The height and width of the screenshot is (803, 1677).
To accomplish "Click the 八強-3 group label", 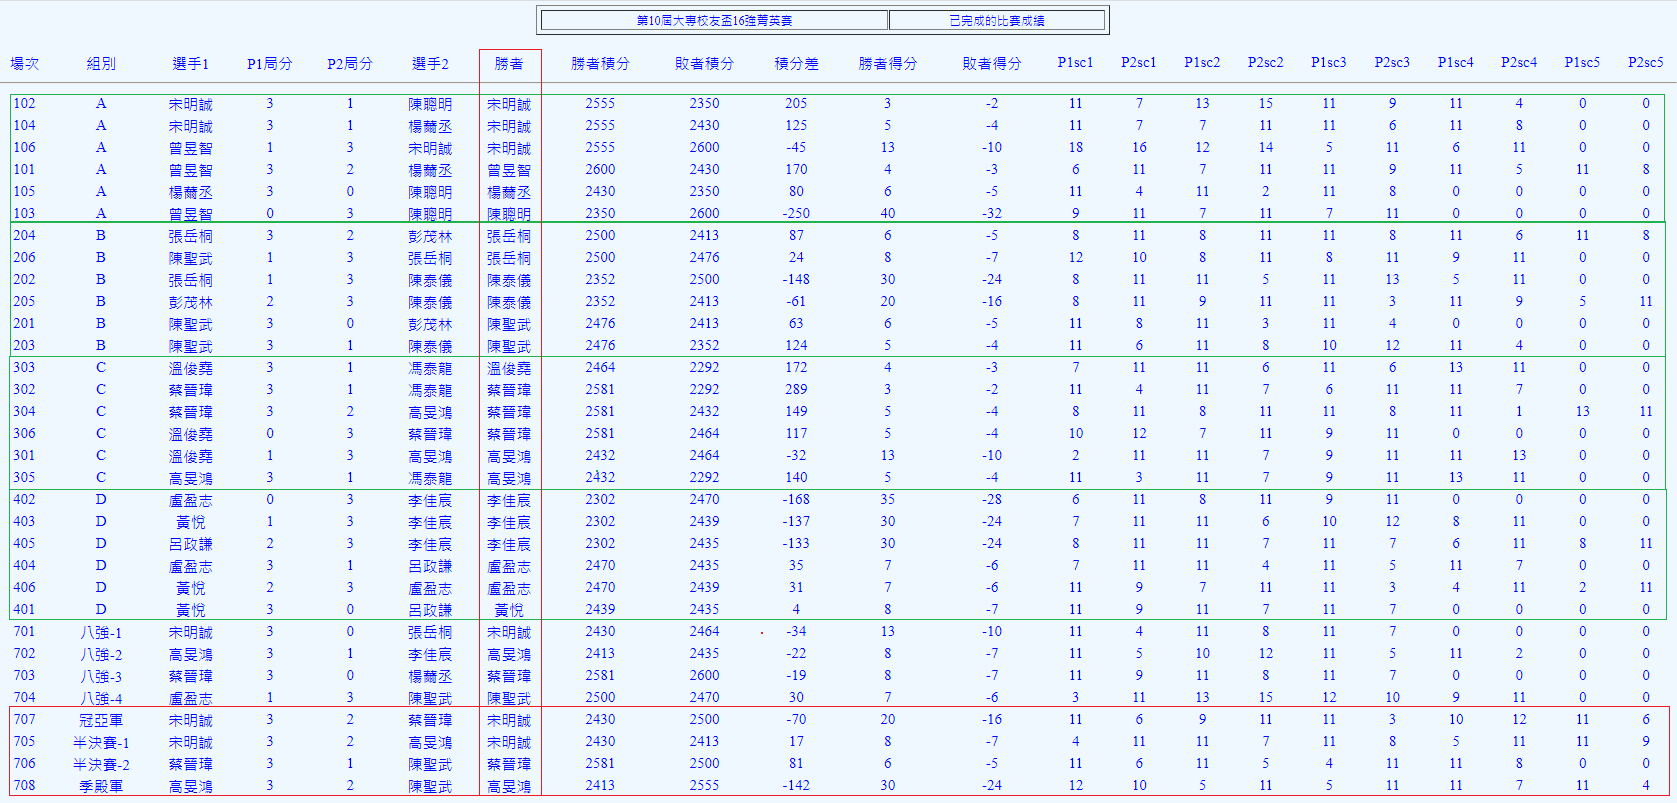I will point(101,675).
